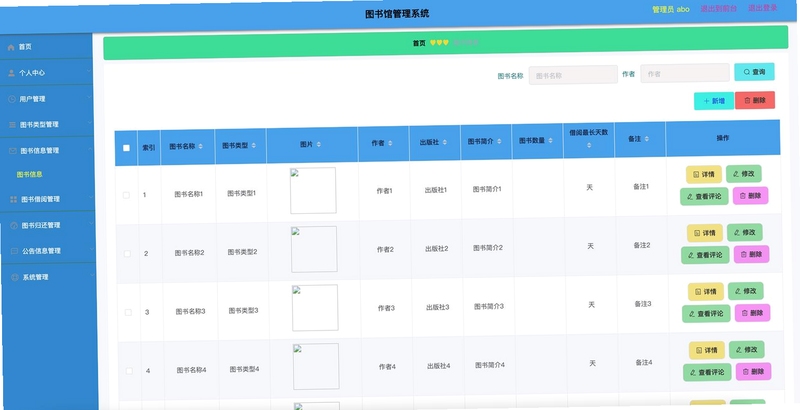Check the checkbox for row 图书名称3
800x410 pixels.
coord(128,312)
